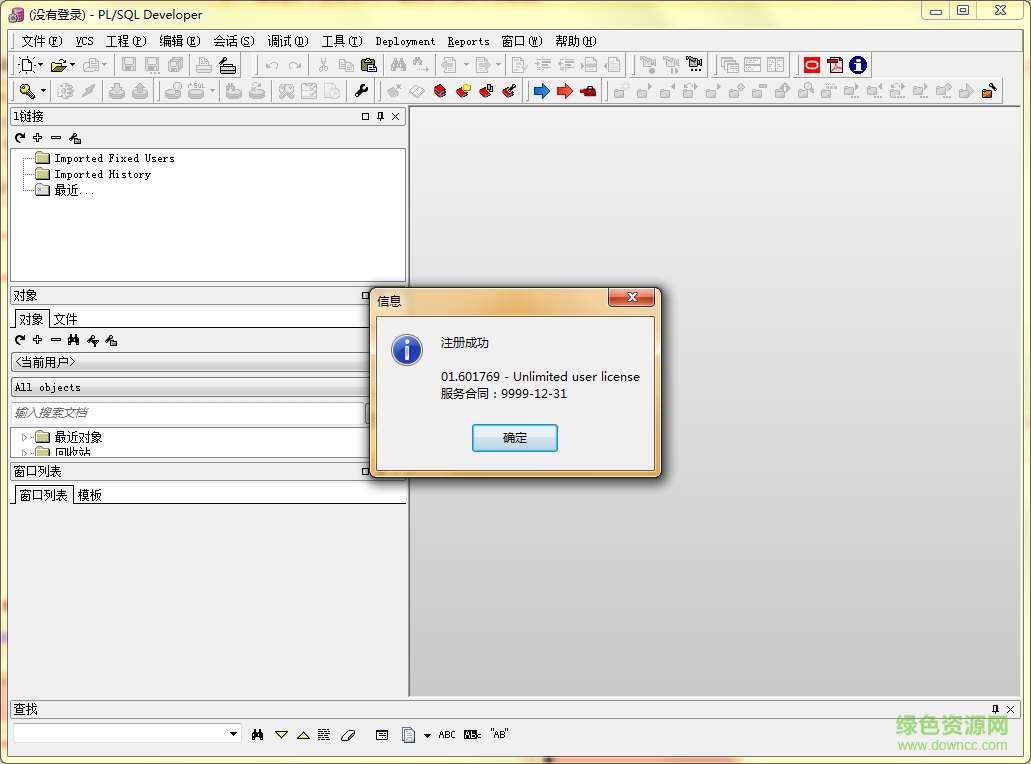Screen dimensions: 1031x764
Task: Click the Paste icon on the toolbar
Action: point(368,65)
